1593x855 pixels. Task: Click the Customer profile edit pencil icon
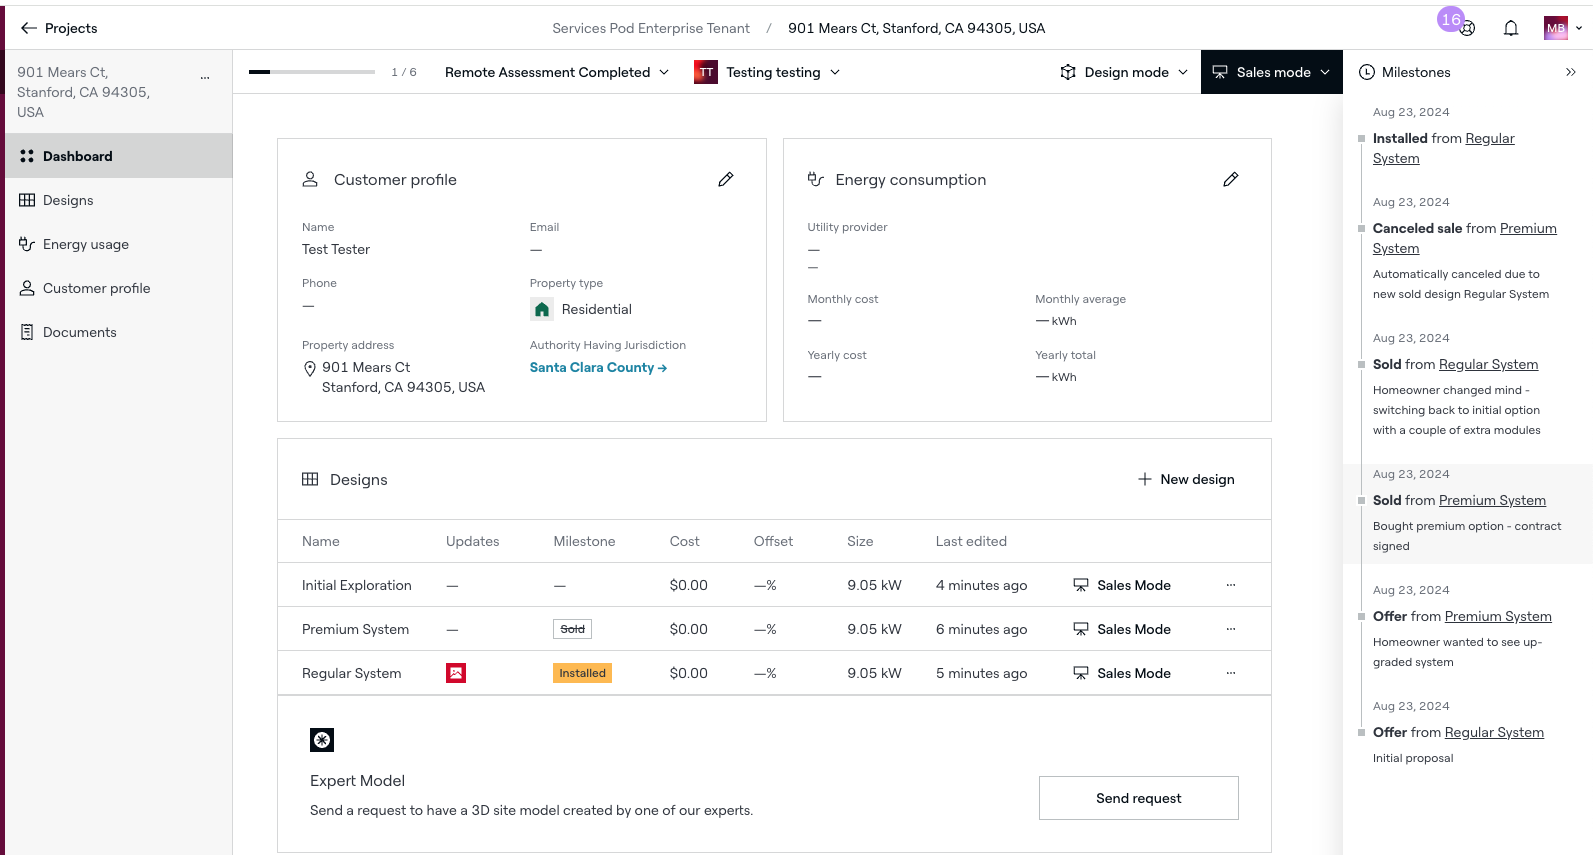726,179
